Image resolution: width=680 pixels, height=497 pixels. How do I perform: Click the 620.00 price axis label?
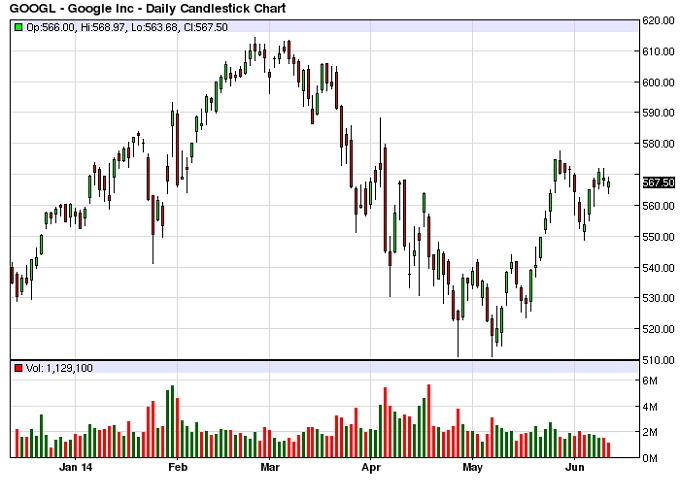pyautogui.click(x=658, y=20)
